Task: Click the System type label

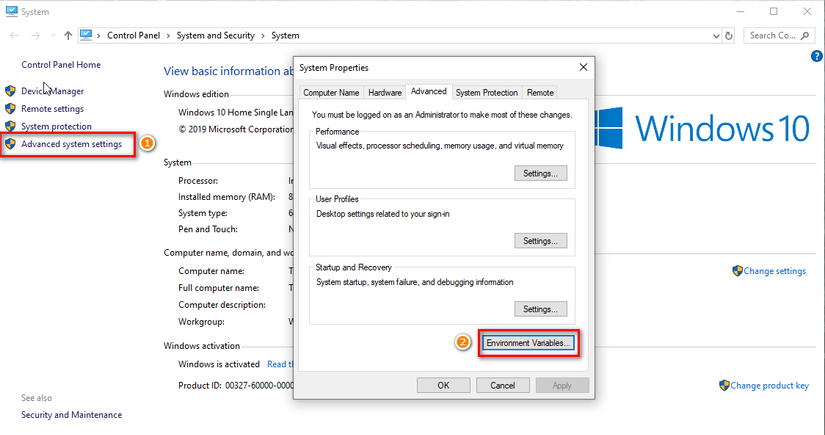Action: (203, 213)
